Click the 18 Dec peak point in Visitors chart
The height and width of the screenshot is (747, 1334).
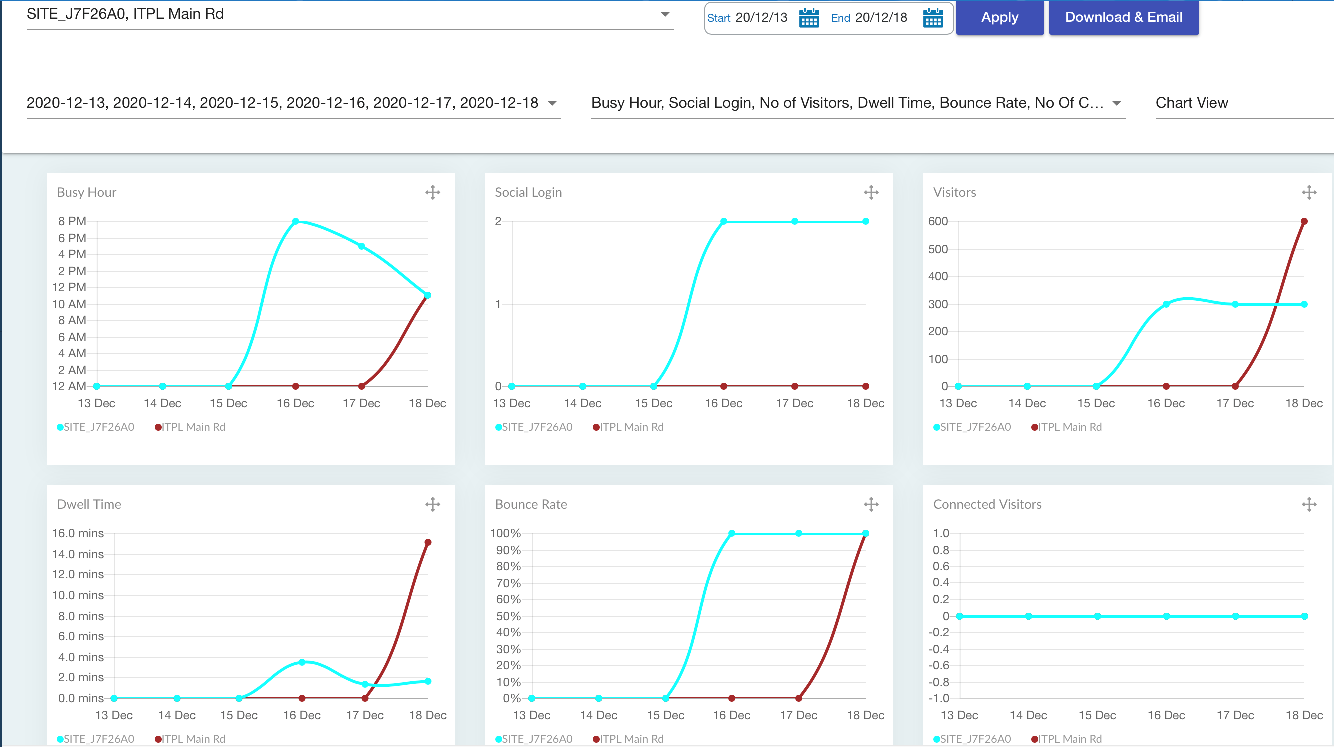1304,221
